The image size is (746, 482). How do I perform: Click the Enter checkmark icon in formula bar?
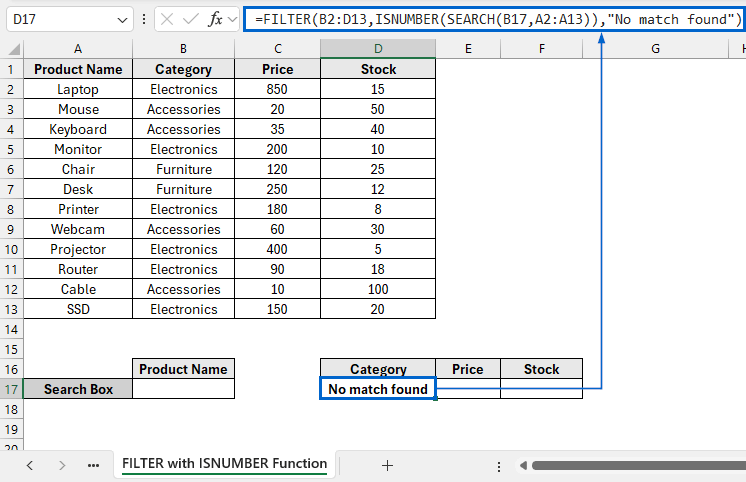[x=191, y=19]
